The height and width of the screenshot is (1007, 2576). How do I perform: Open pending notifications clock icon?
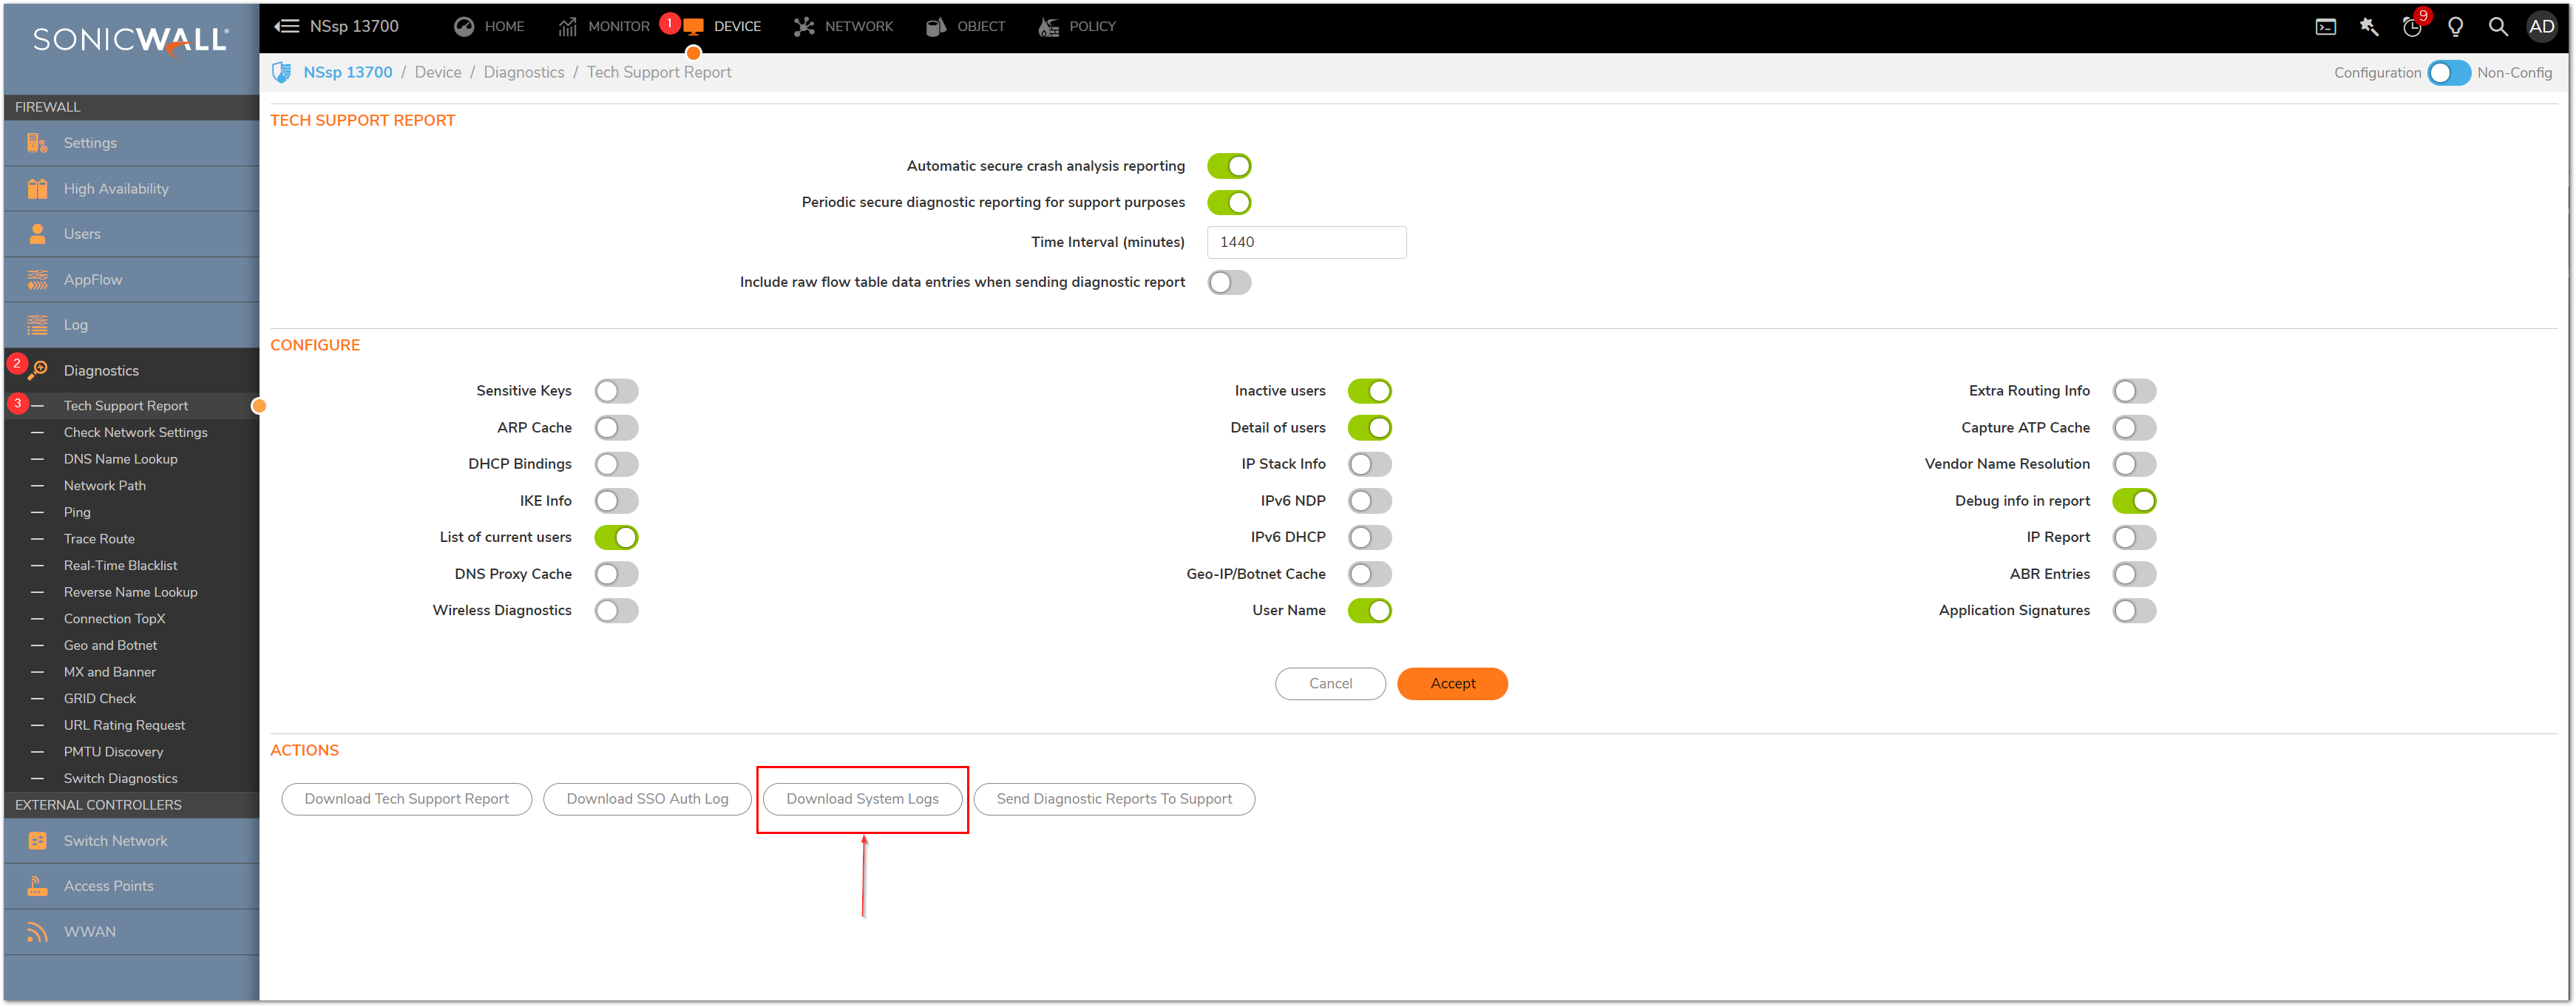[2411, 27]
